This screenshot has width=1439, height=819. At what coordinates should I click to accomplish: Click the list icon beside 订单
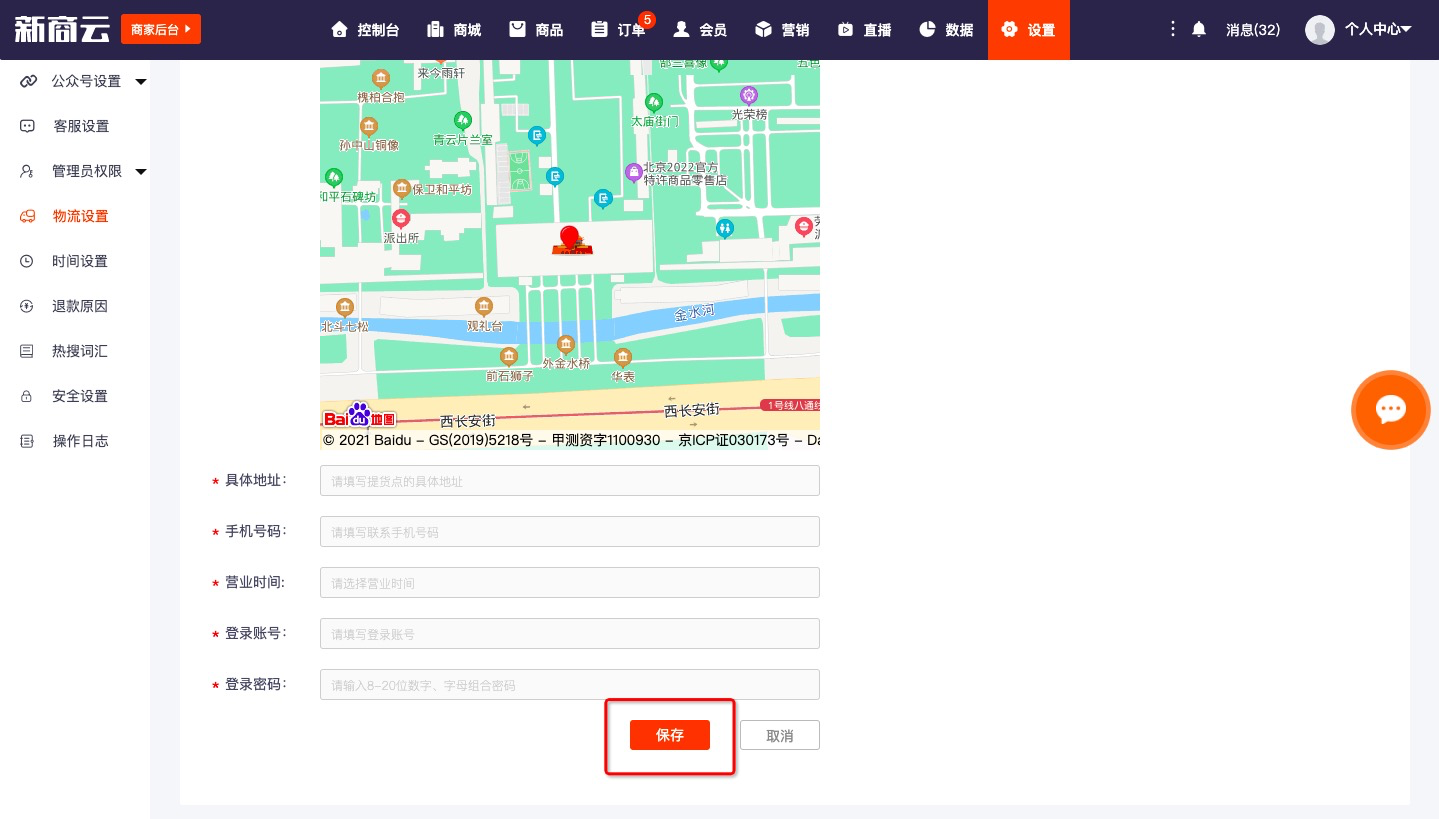599,29
